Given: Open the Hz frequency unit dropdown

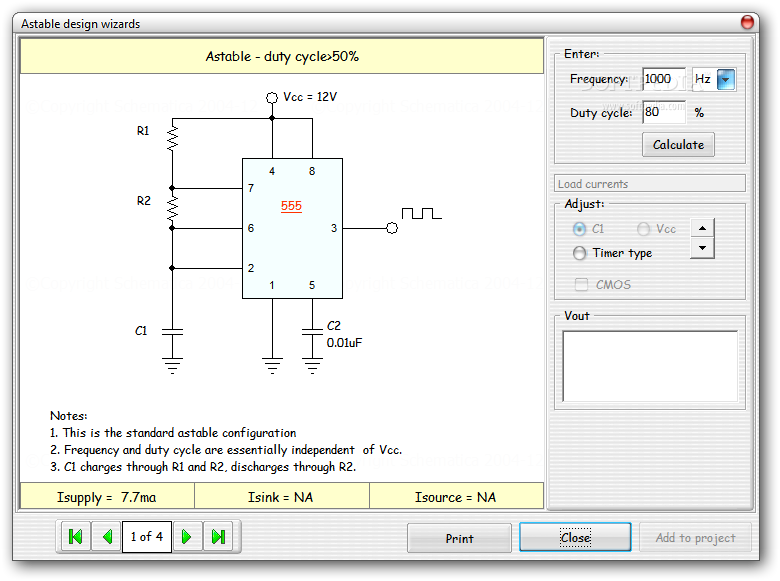Looking at the screenshot, I should [x=726, y=80].
